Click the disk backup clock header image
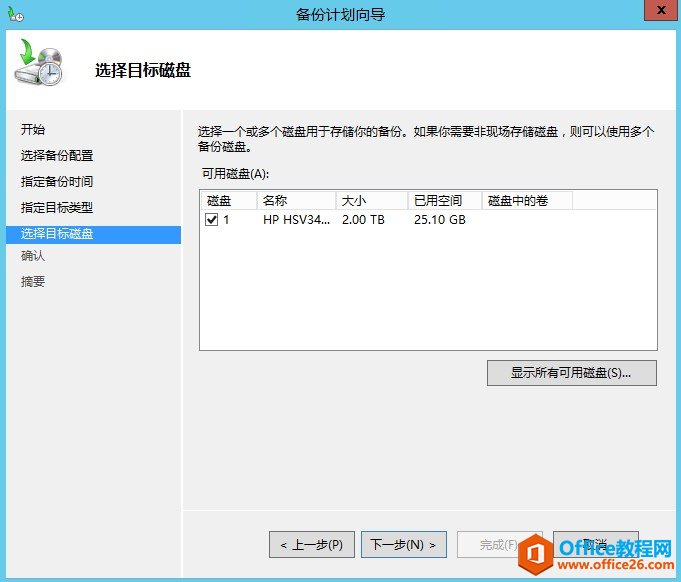Viewport: 681px width, 582px height. pyautogui.click(x=39, y=62)
